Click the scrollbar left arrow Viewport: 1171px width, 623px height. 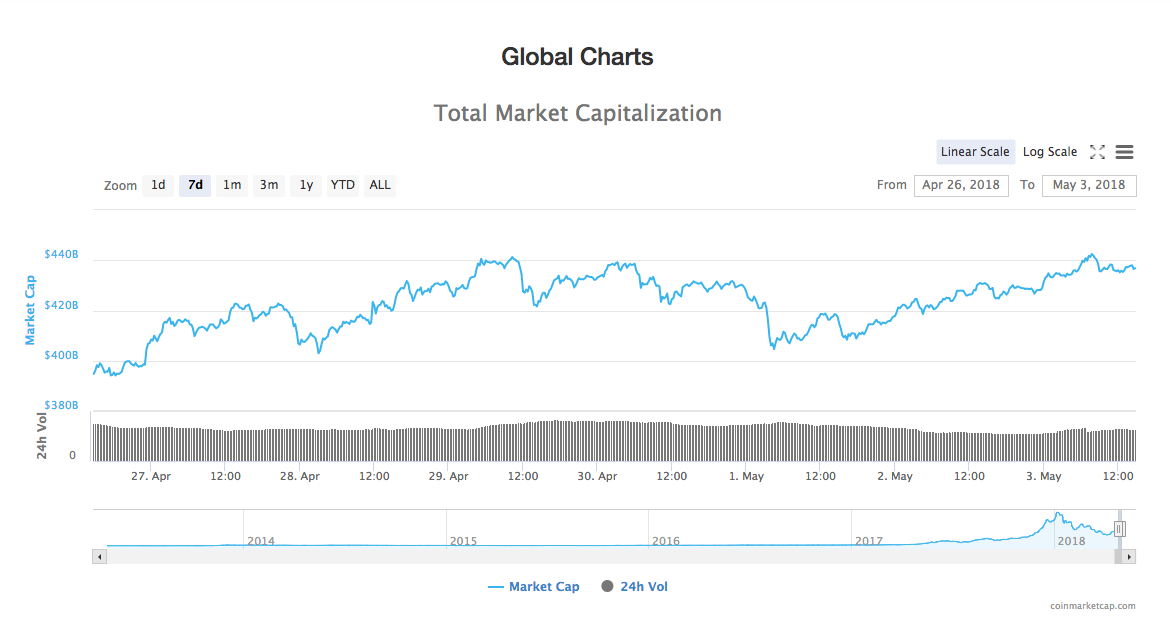[99, 556]
